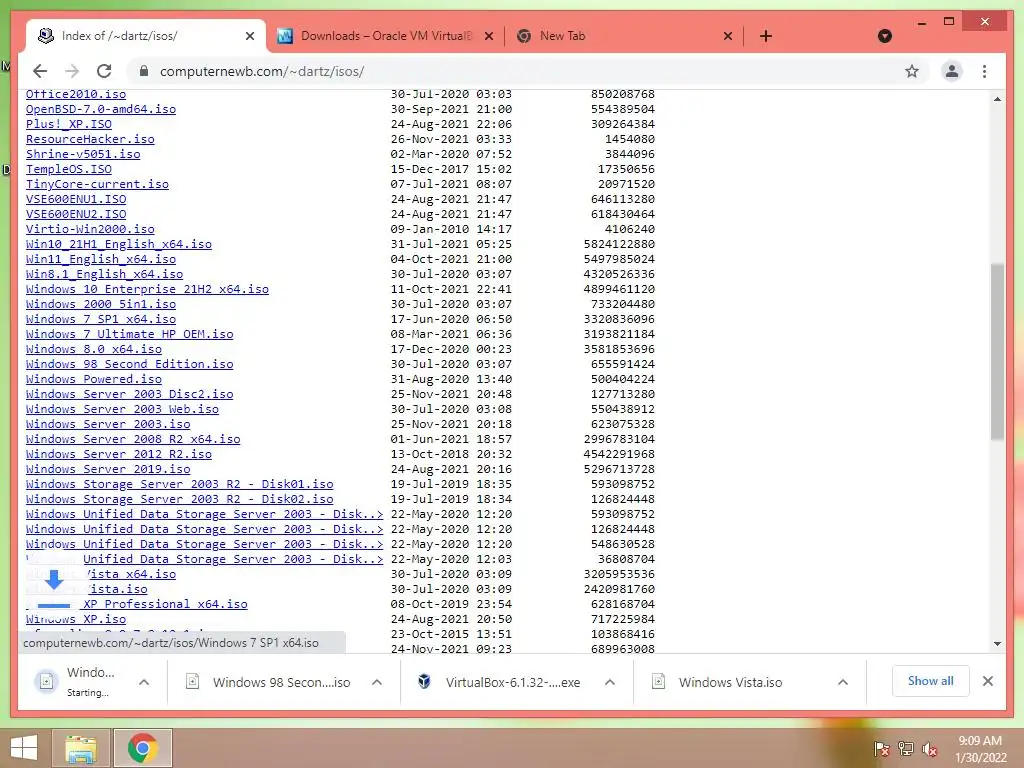
Task: Click Shrine-v5051.iso link
Action: (83, 154)
